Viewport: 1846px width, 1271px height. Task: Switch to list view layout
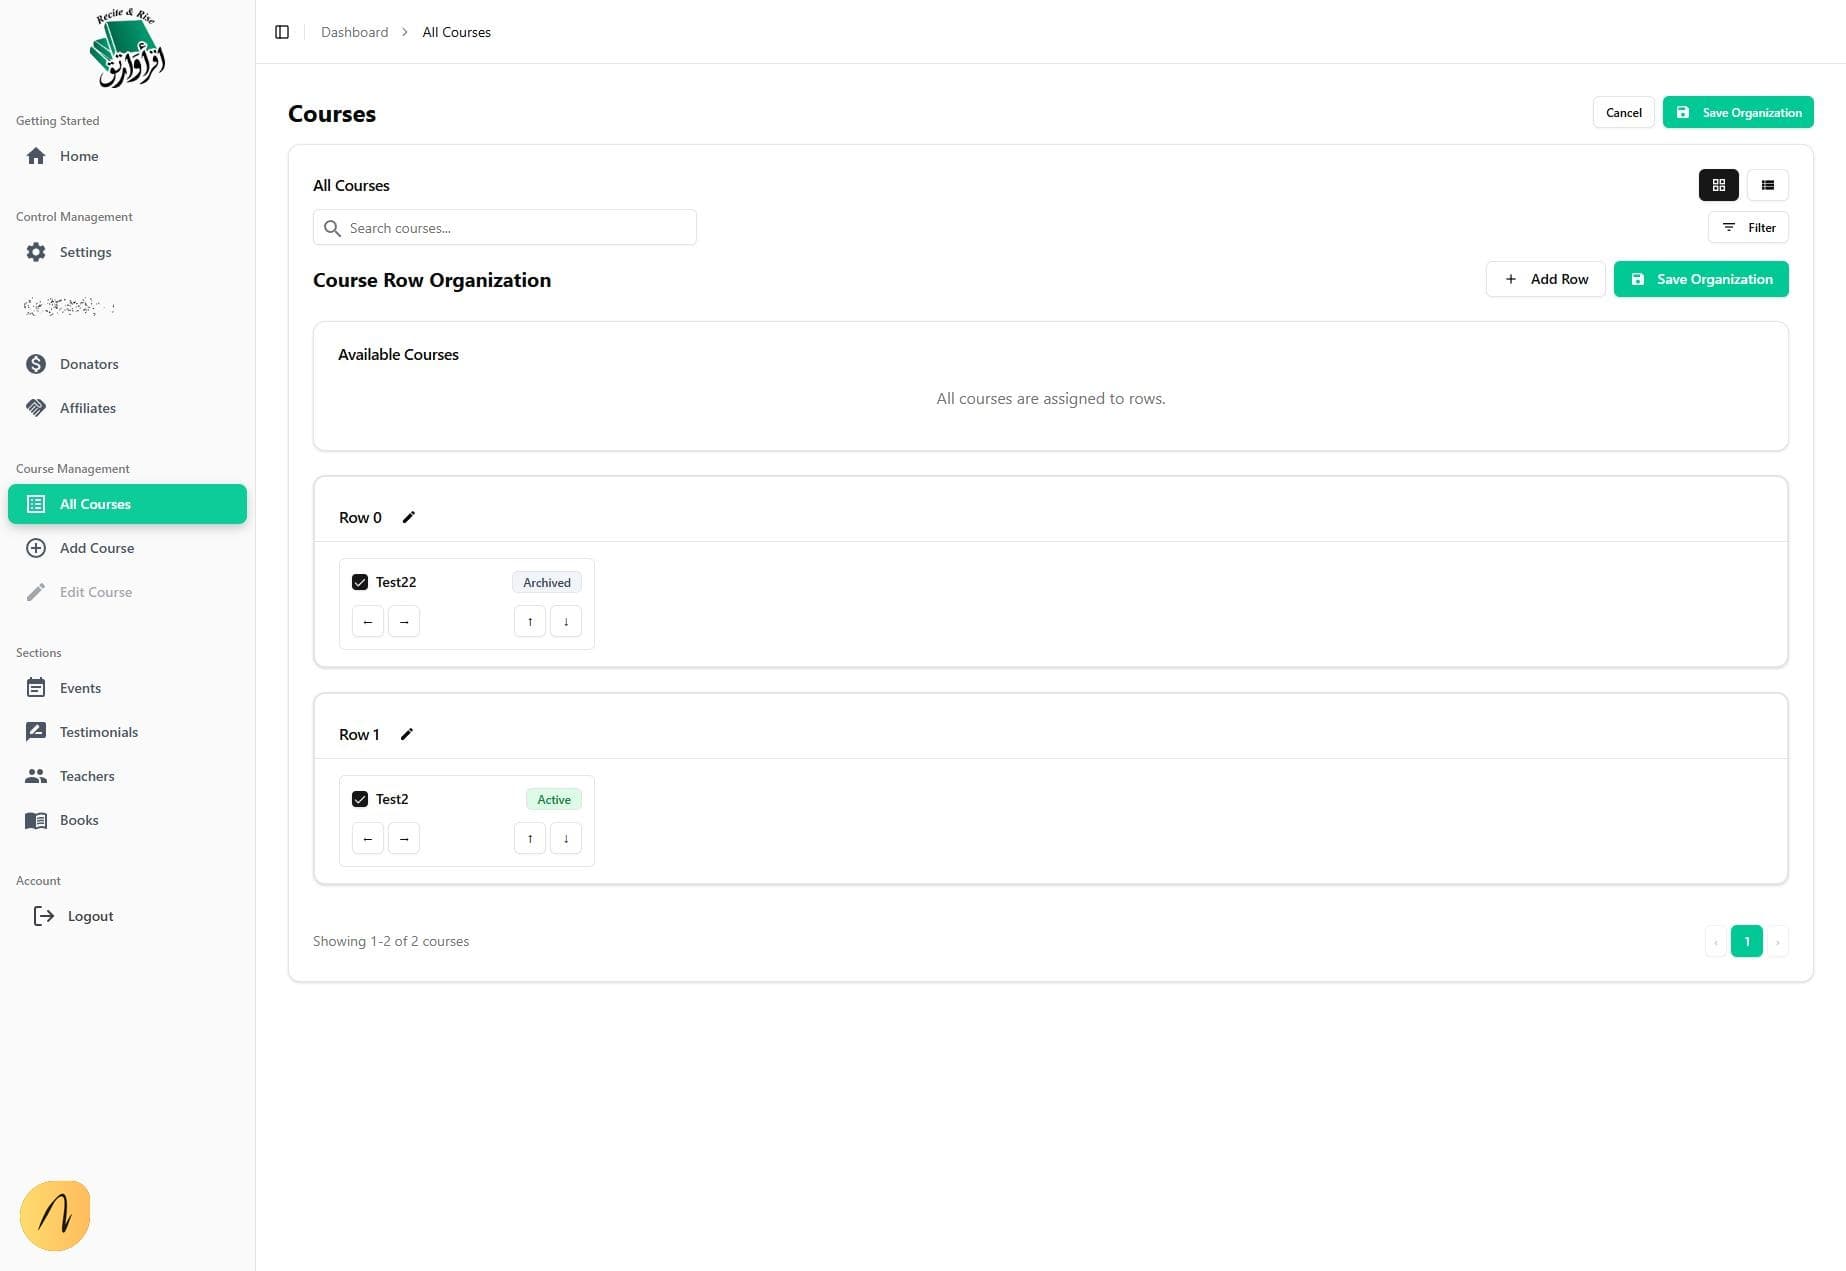pyautogui.click(x=1767, y=185)
